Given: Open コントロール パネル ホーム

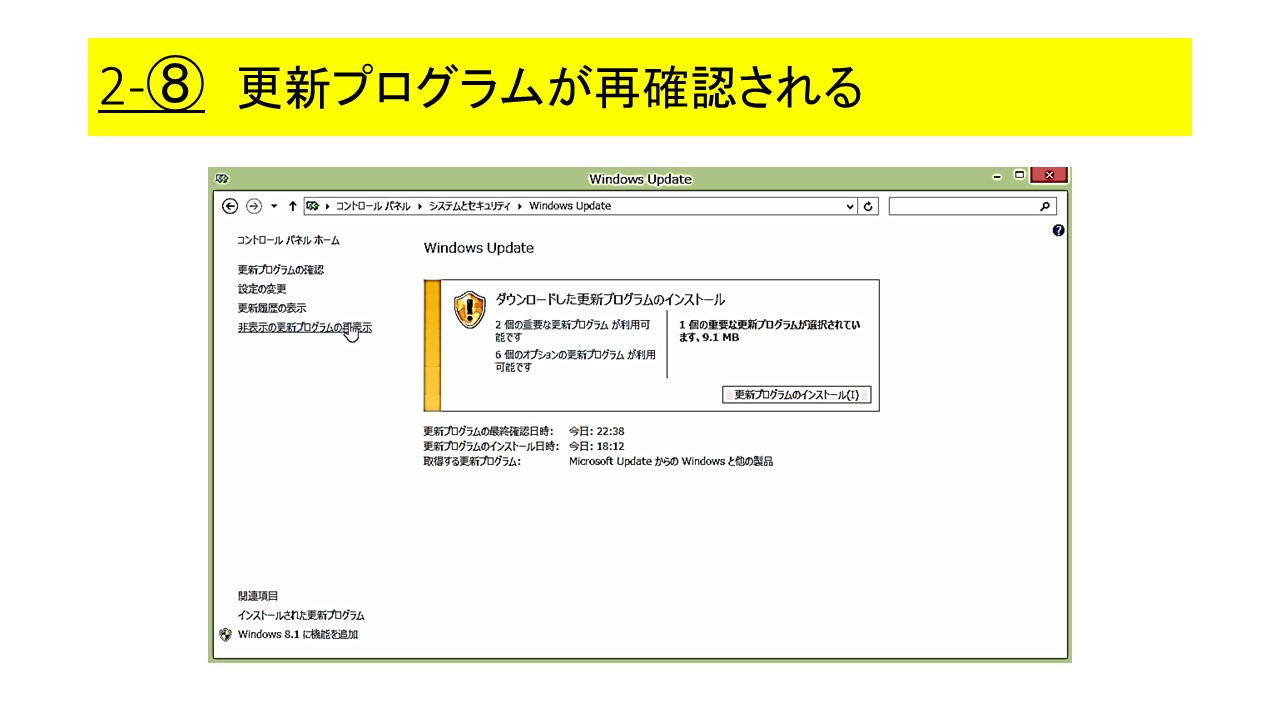Looking at the screenshot, I should point(288,241).
